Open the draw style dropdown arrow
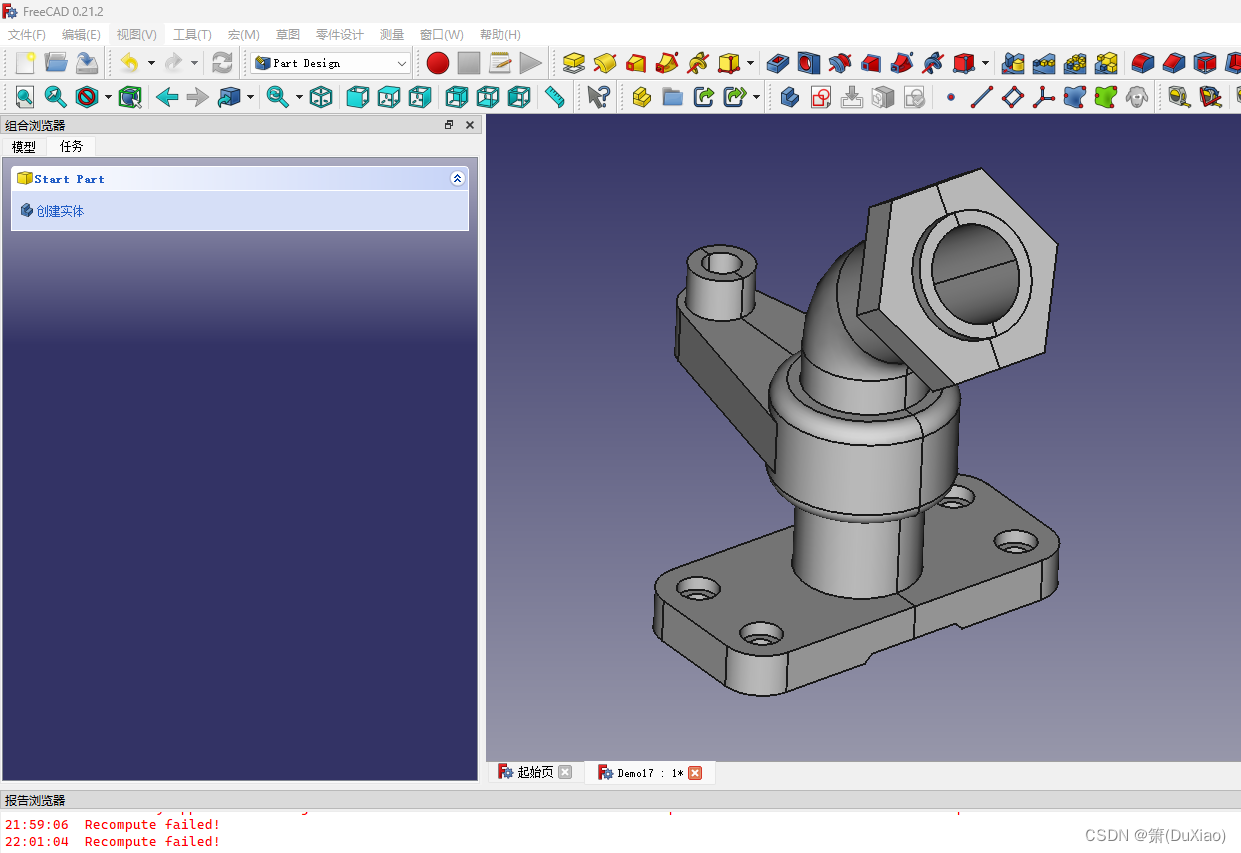1241x853 pixels. pos(108,97)
